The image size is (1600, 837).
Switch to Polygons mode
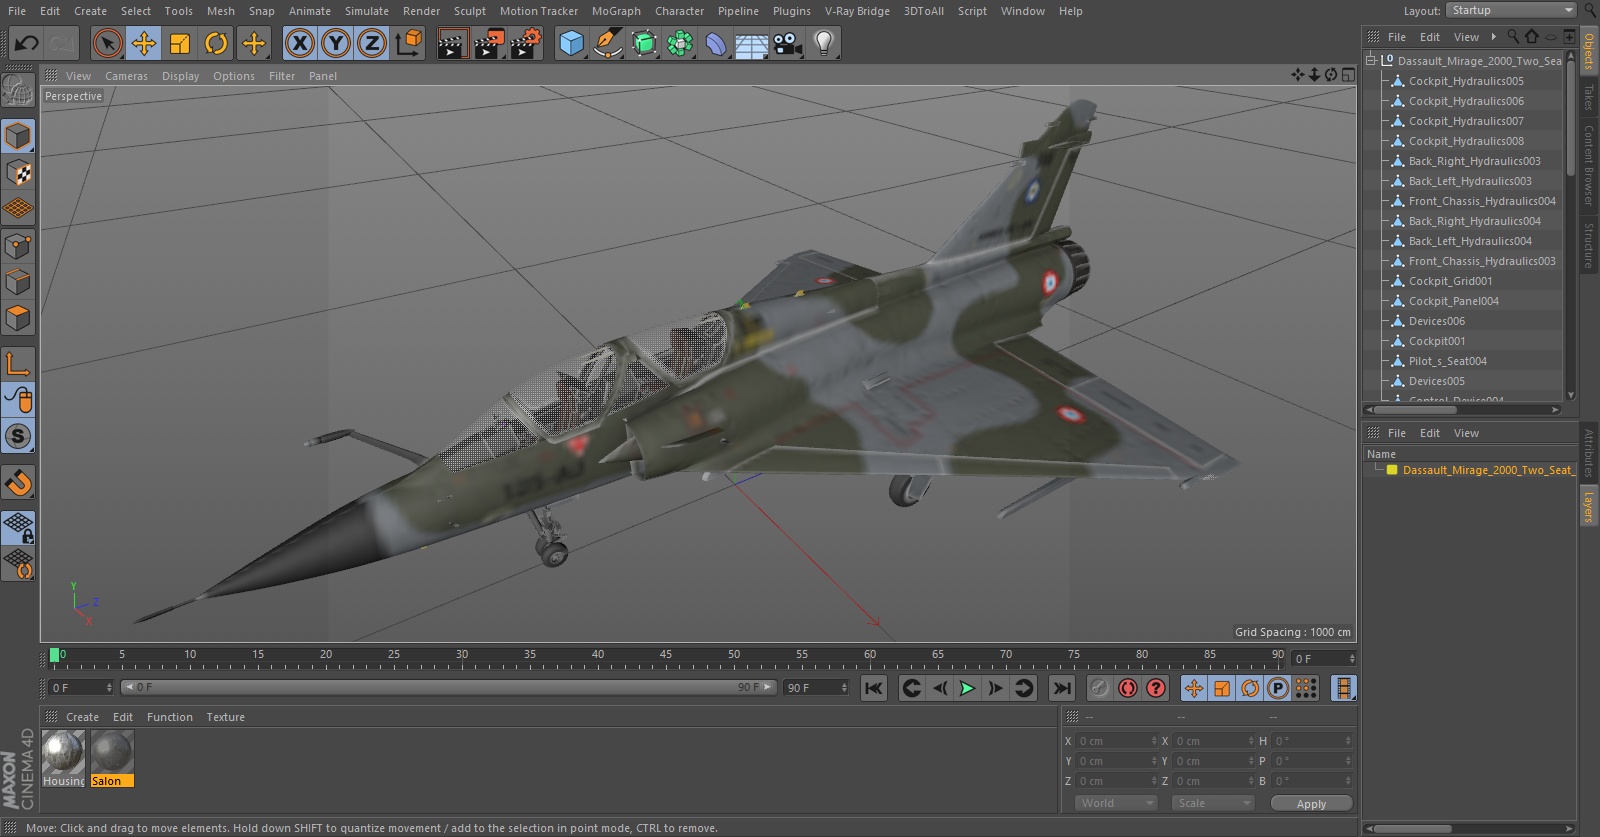pyautogui.click(x=18, y=318)
